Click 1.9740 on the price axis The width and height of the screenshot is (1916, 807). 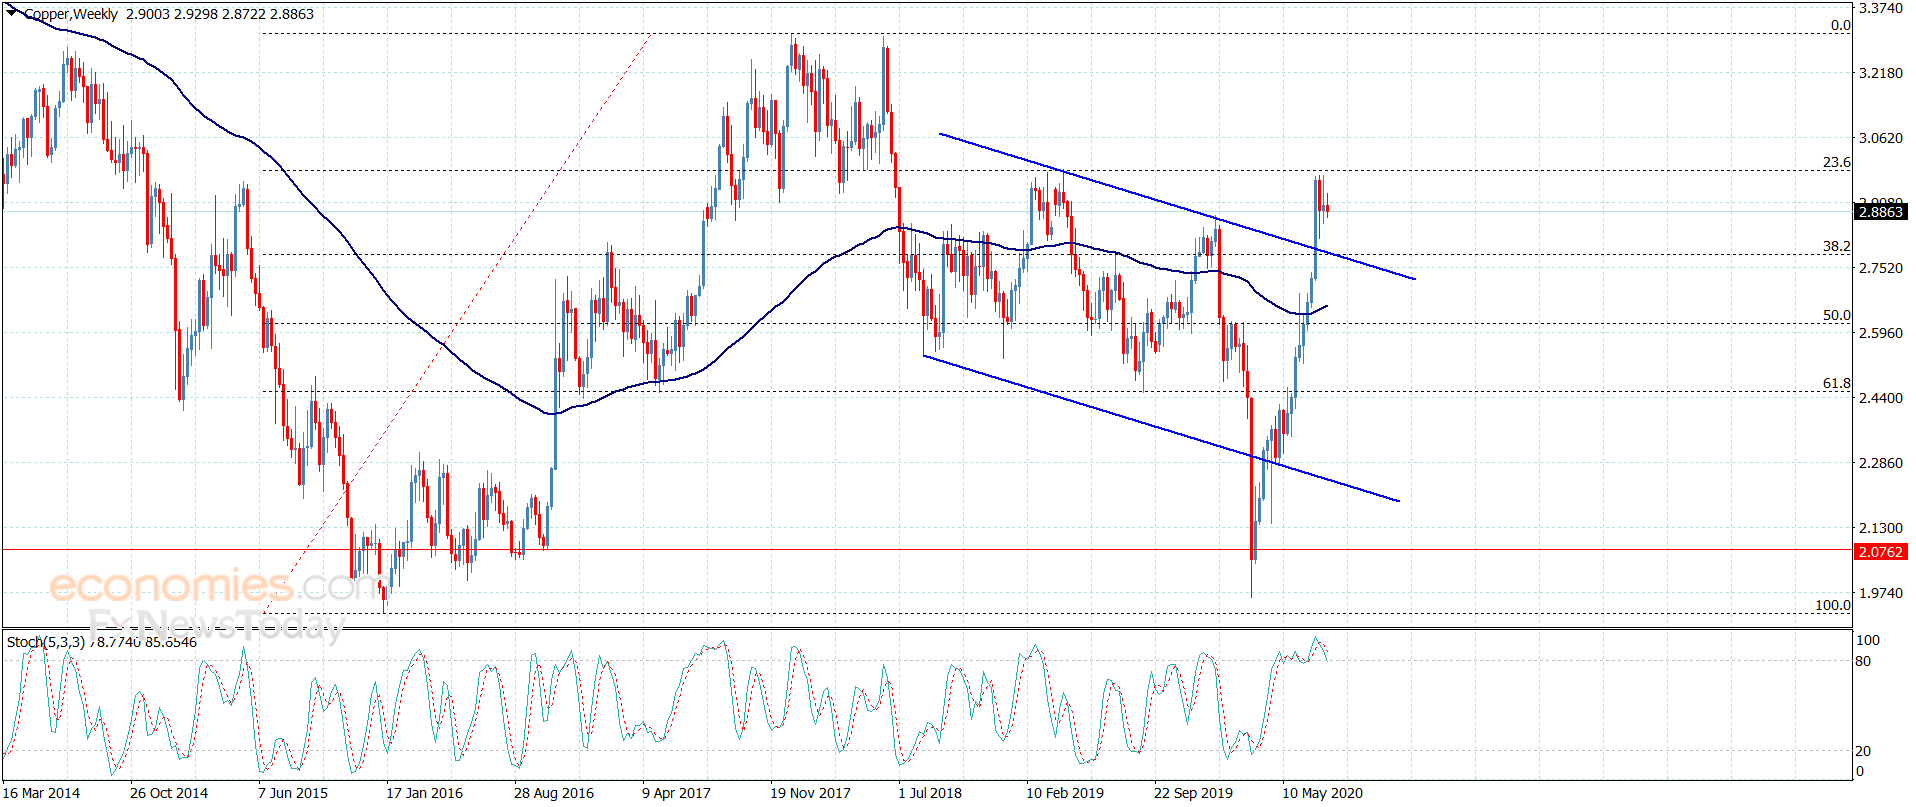click(x=1880, y=593)
